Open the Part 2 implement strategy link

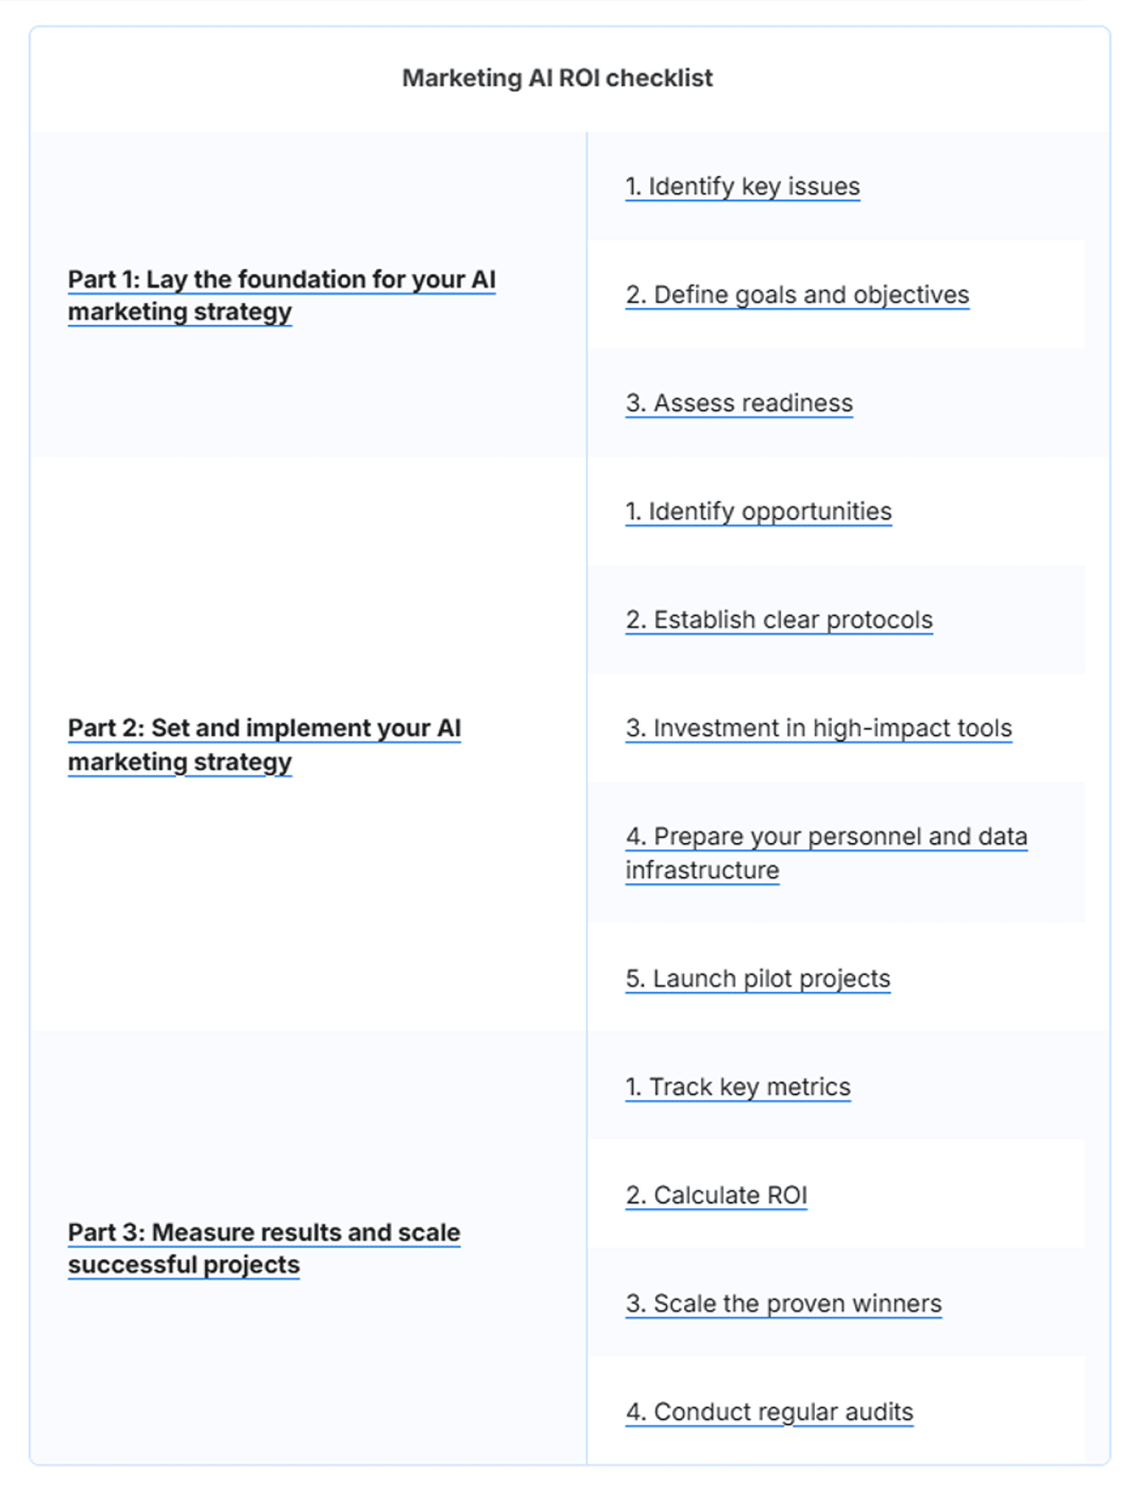point(264,729)
